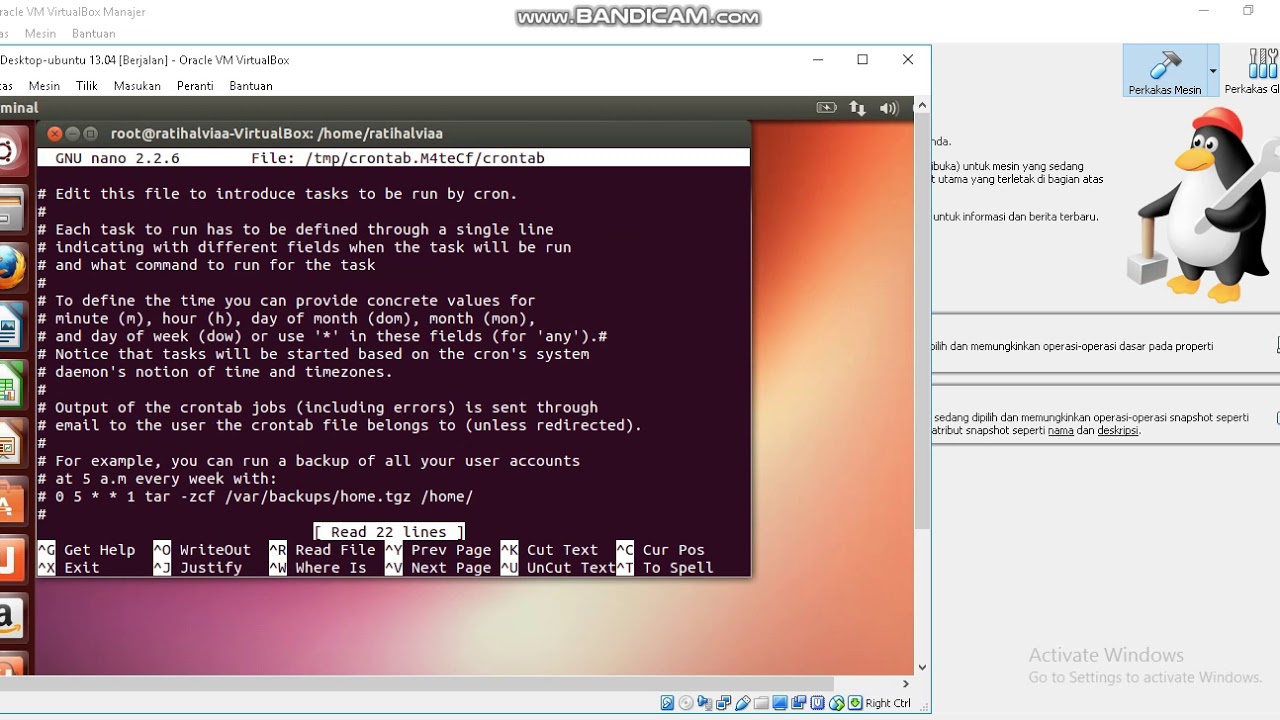This screenshot has width=1280, height=720.
Task: Click the shared folders status icon
Action: click(762, 703)
